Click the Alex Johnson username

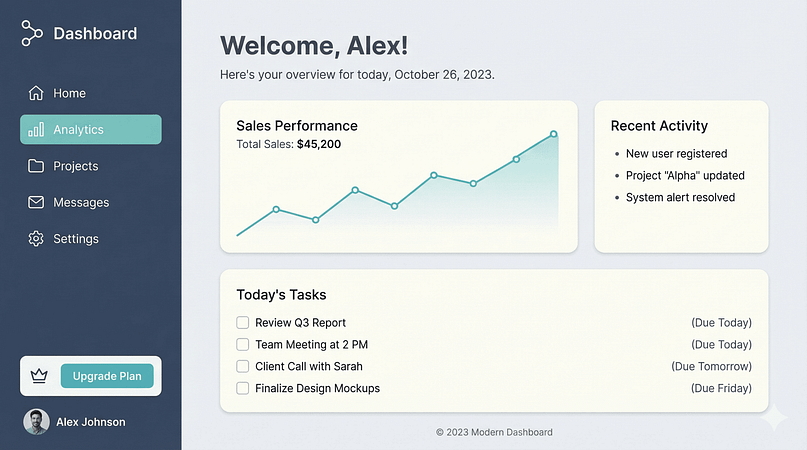(x=91, y=422)
